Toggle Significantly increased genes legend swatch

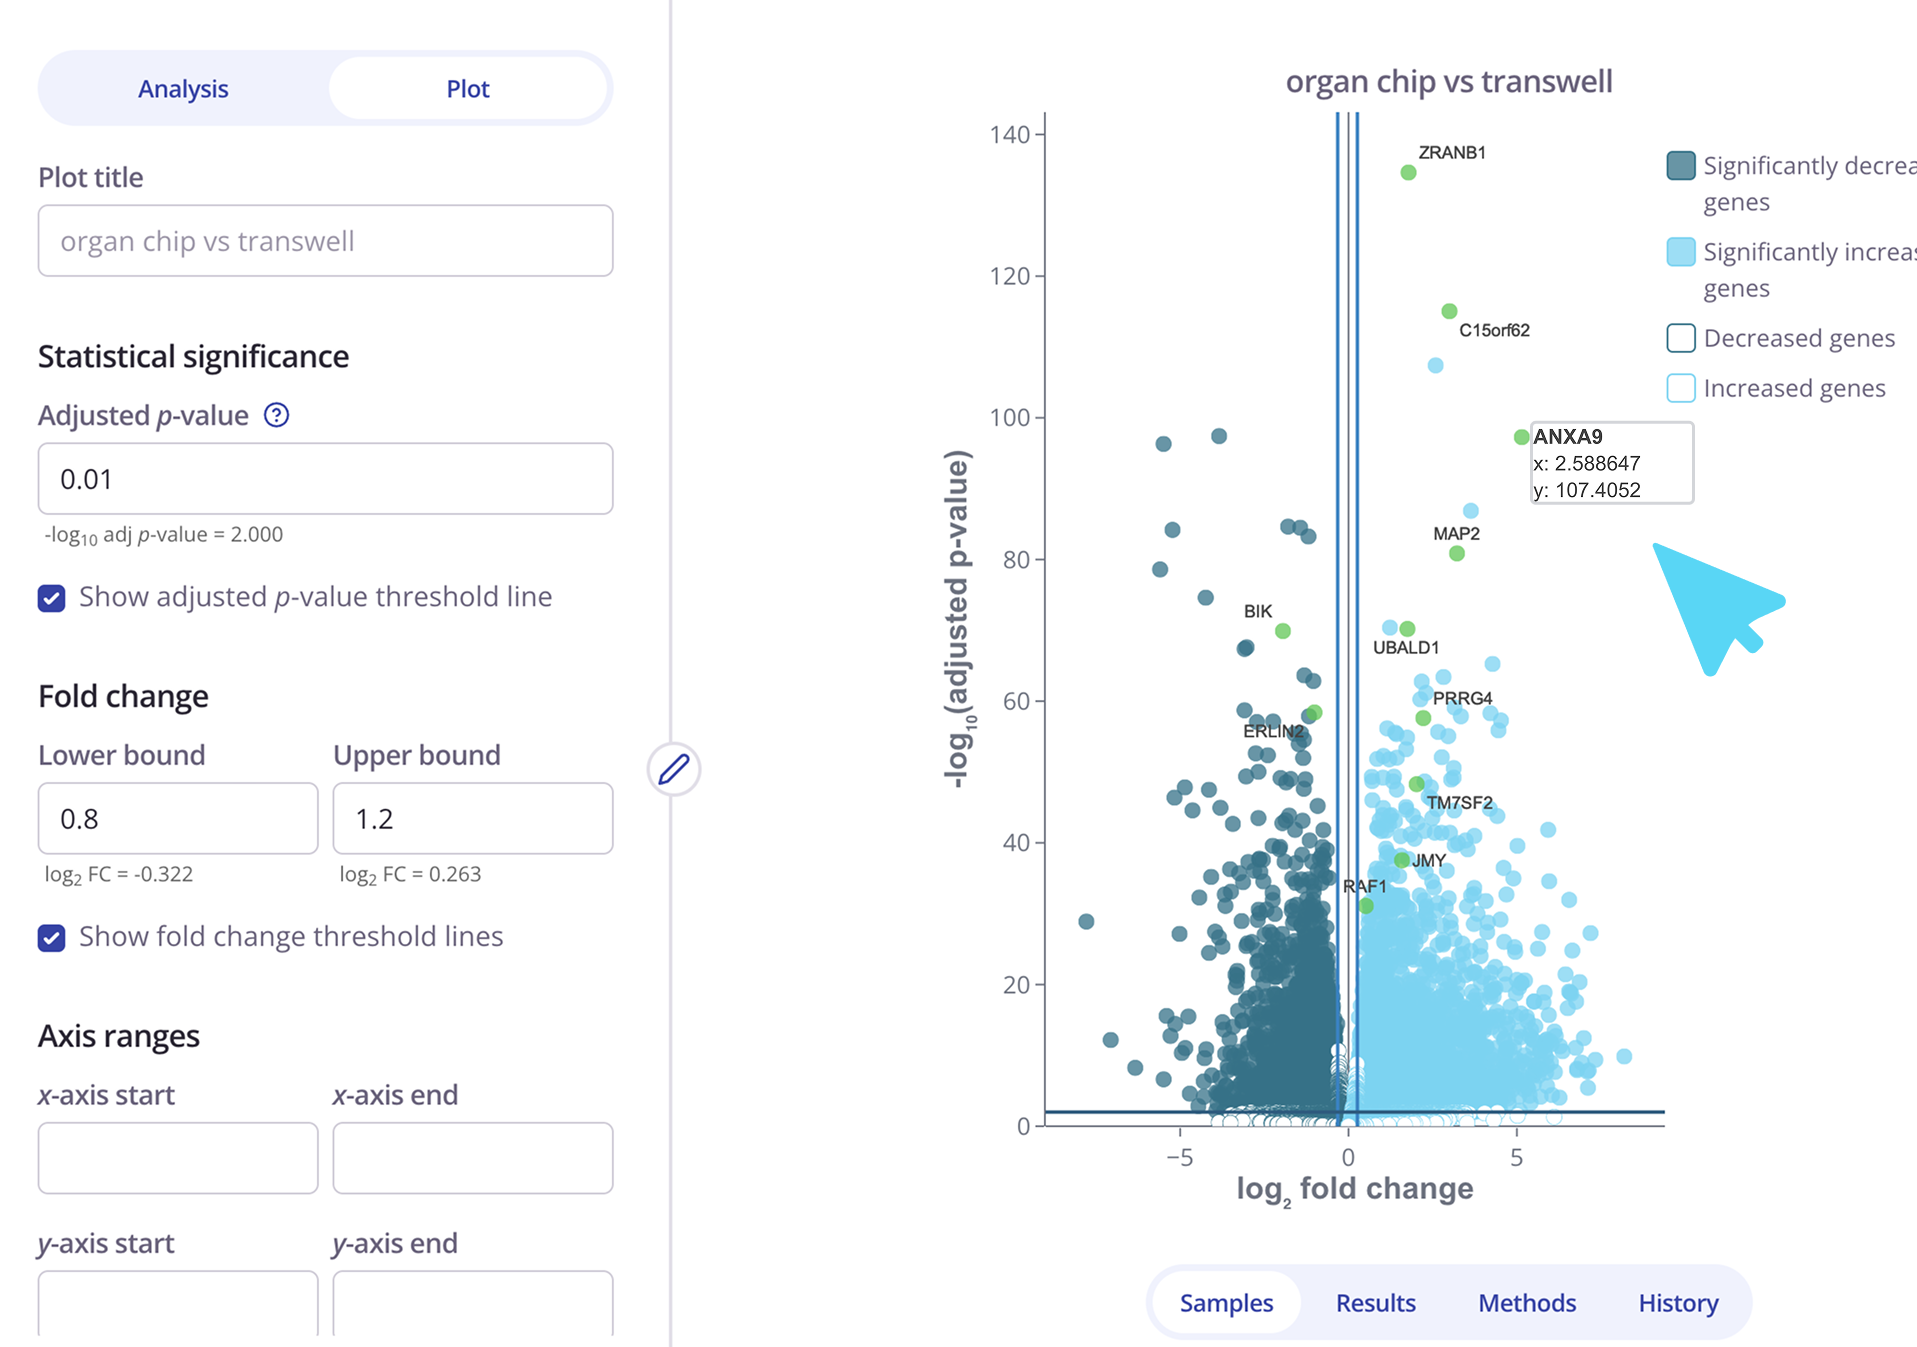tap(1681, 252)
